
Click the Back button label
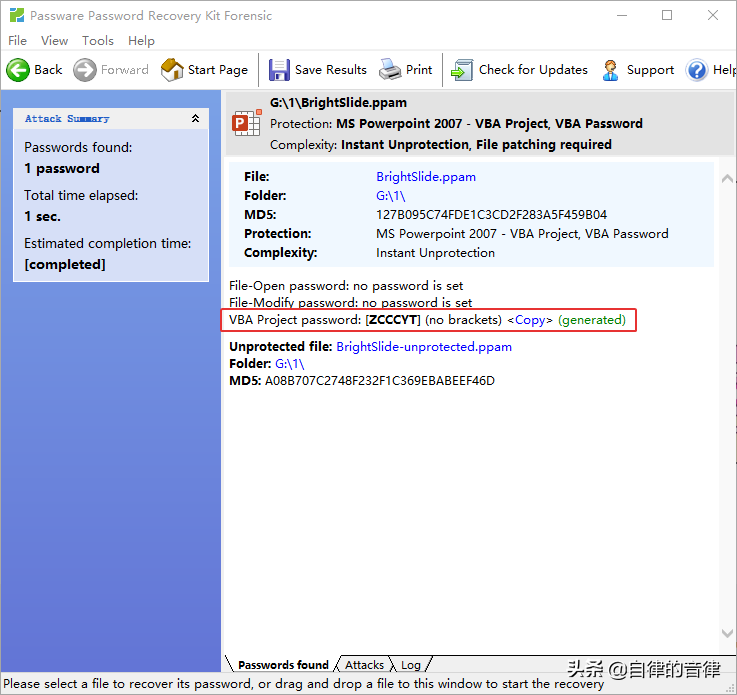pos(48,70)
